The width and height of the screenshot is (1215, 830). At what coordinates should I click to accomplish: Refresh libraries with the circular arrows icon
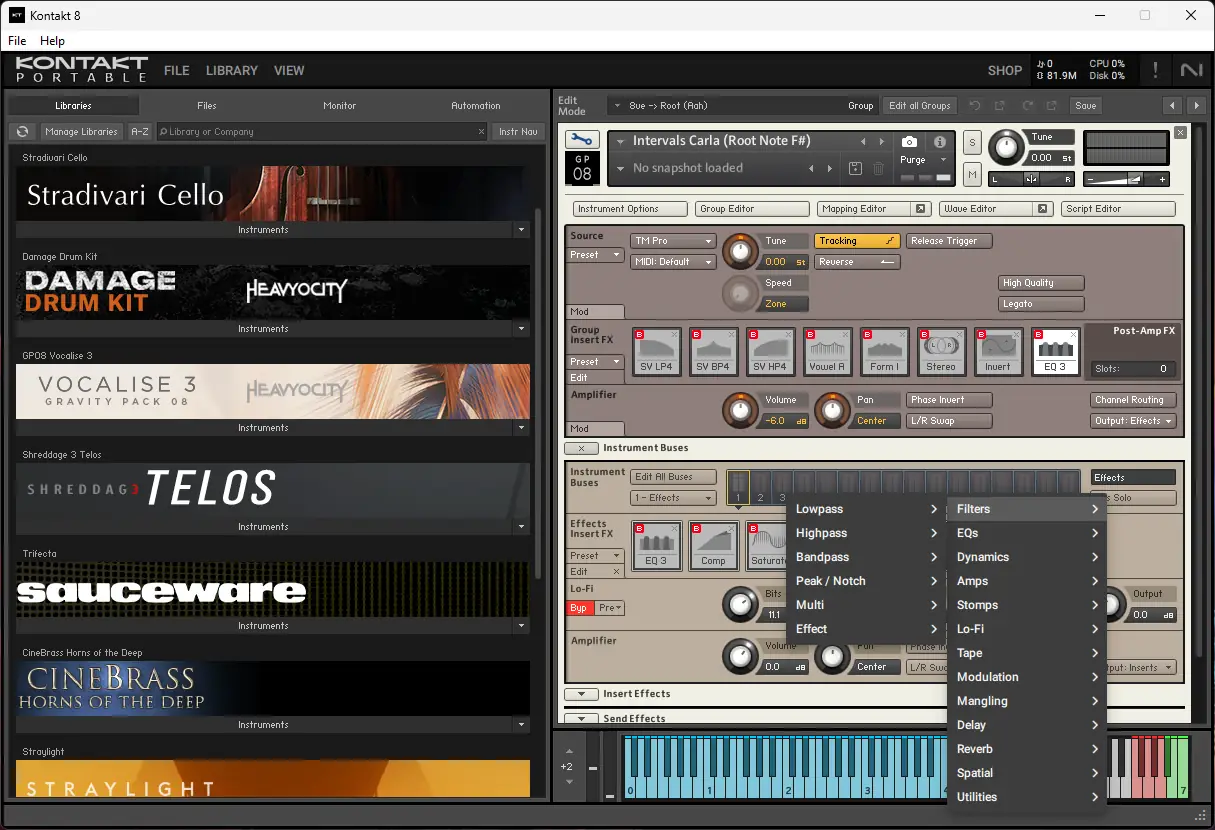click(22, 131)
